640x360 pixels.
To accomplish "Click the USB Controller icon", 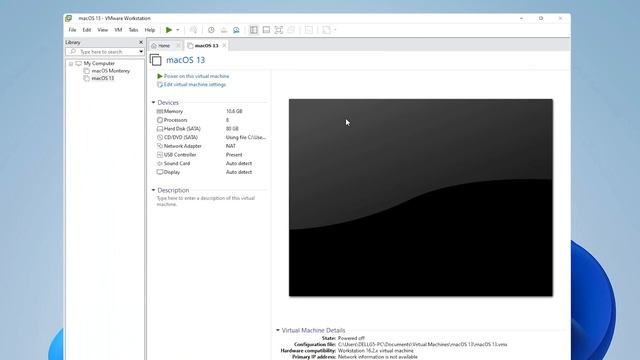I will (160, 155).
